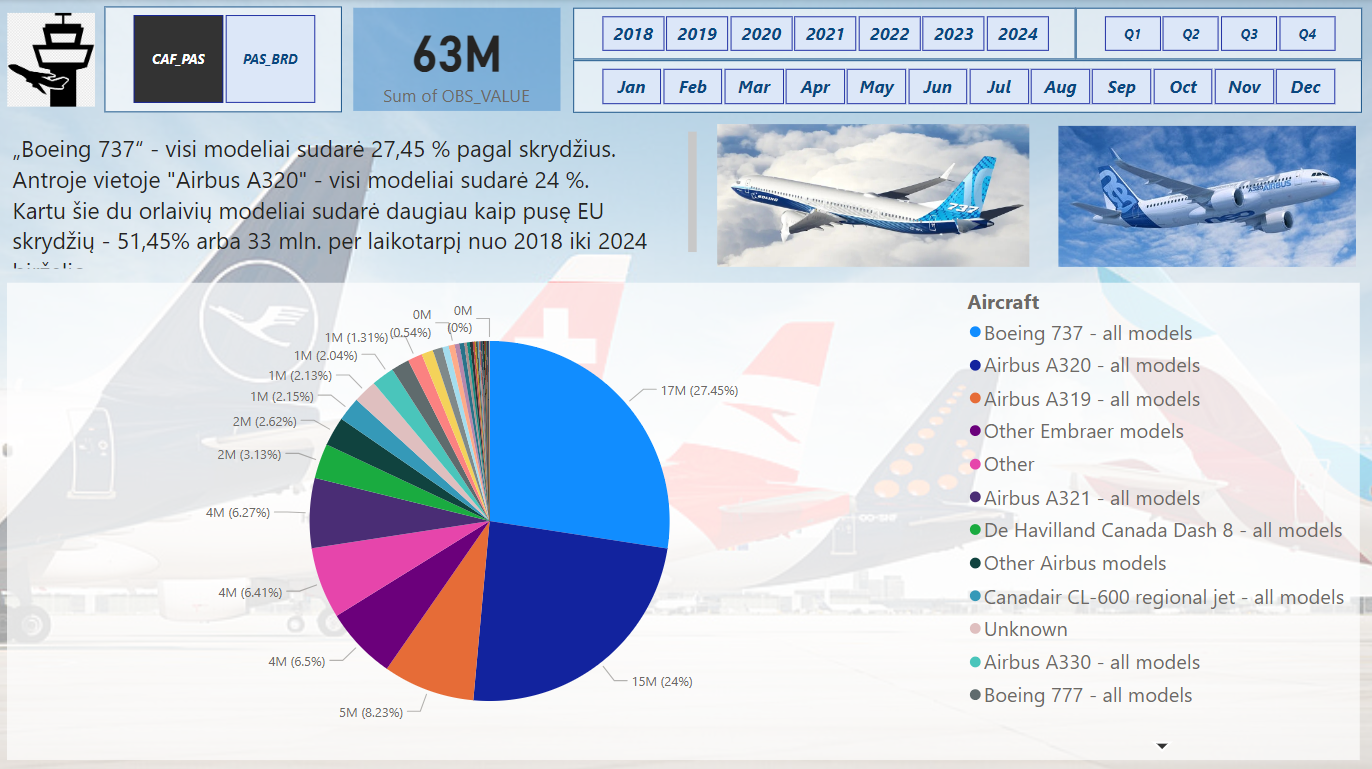Filter by year 2021
Viewport: 1372px width, 769px height.
pyautogui.click(x=825, y=34)
